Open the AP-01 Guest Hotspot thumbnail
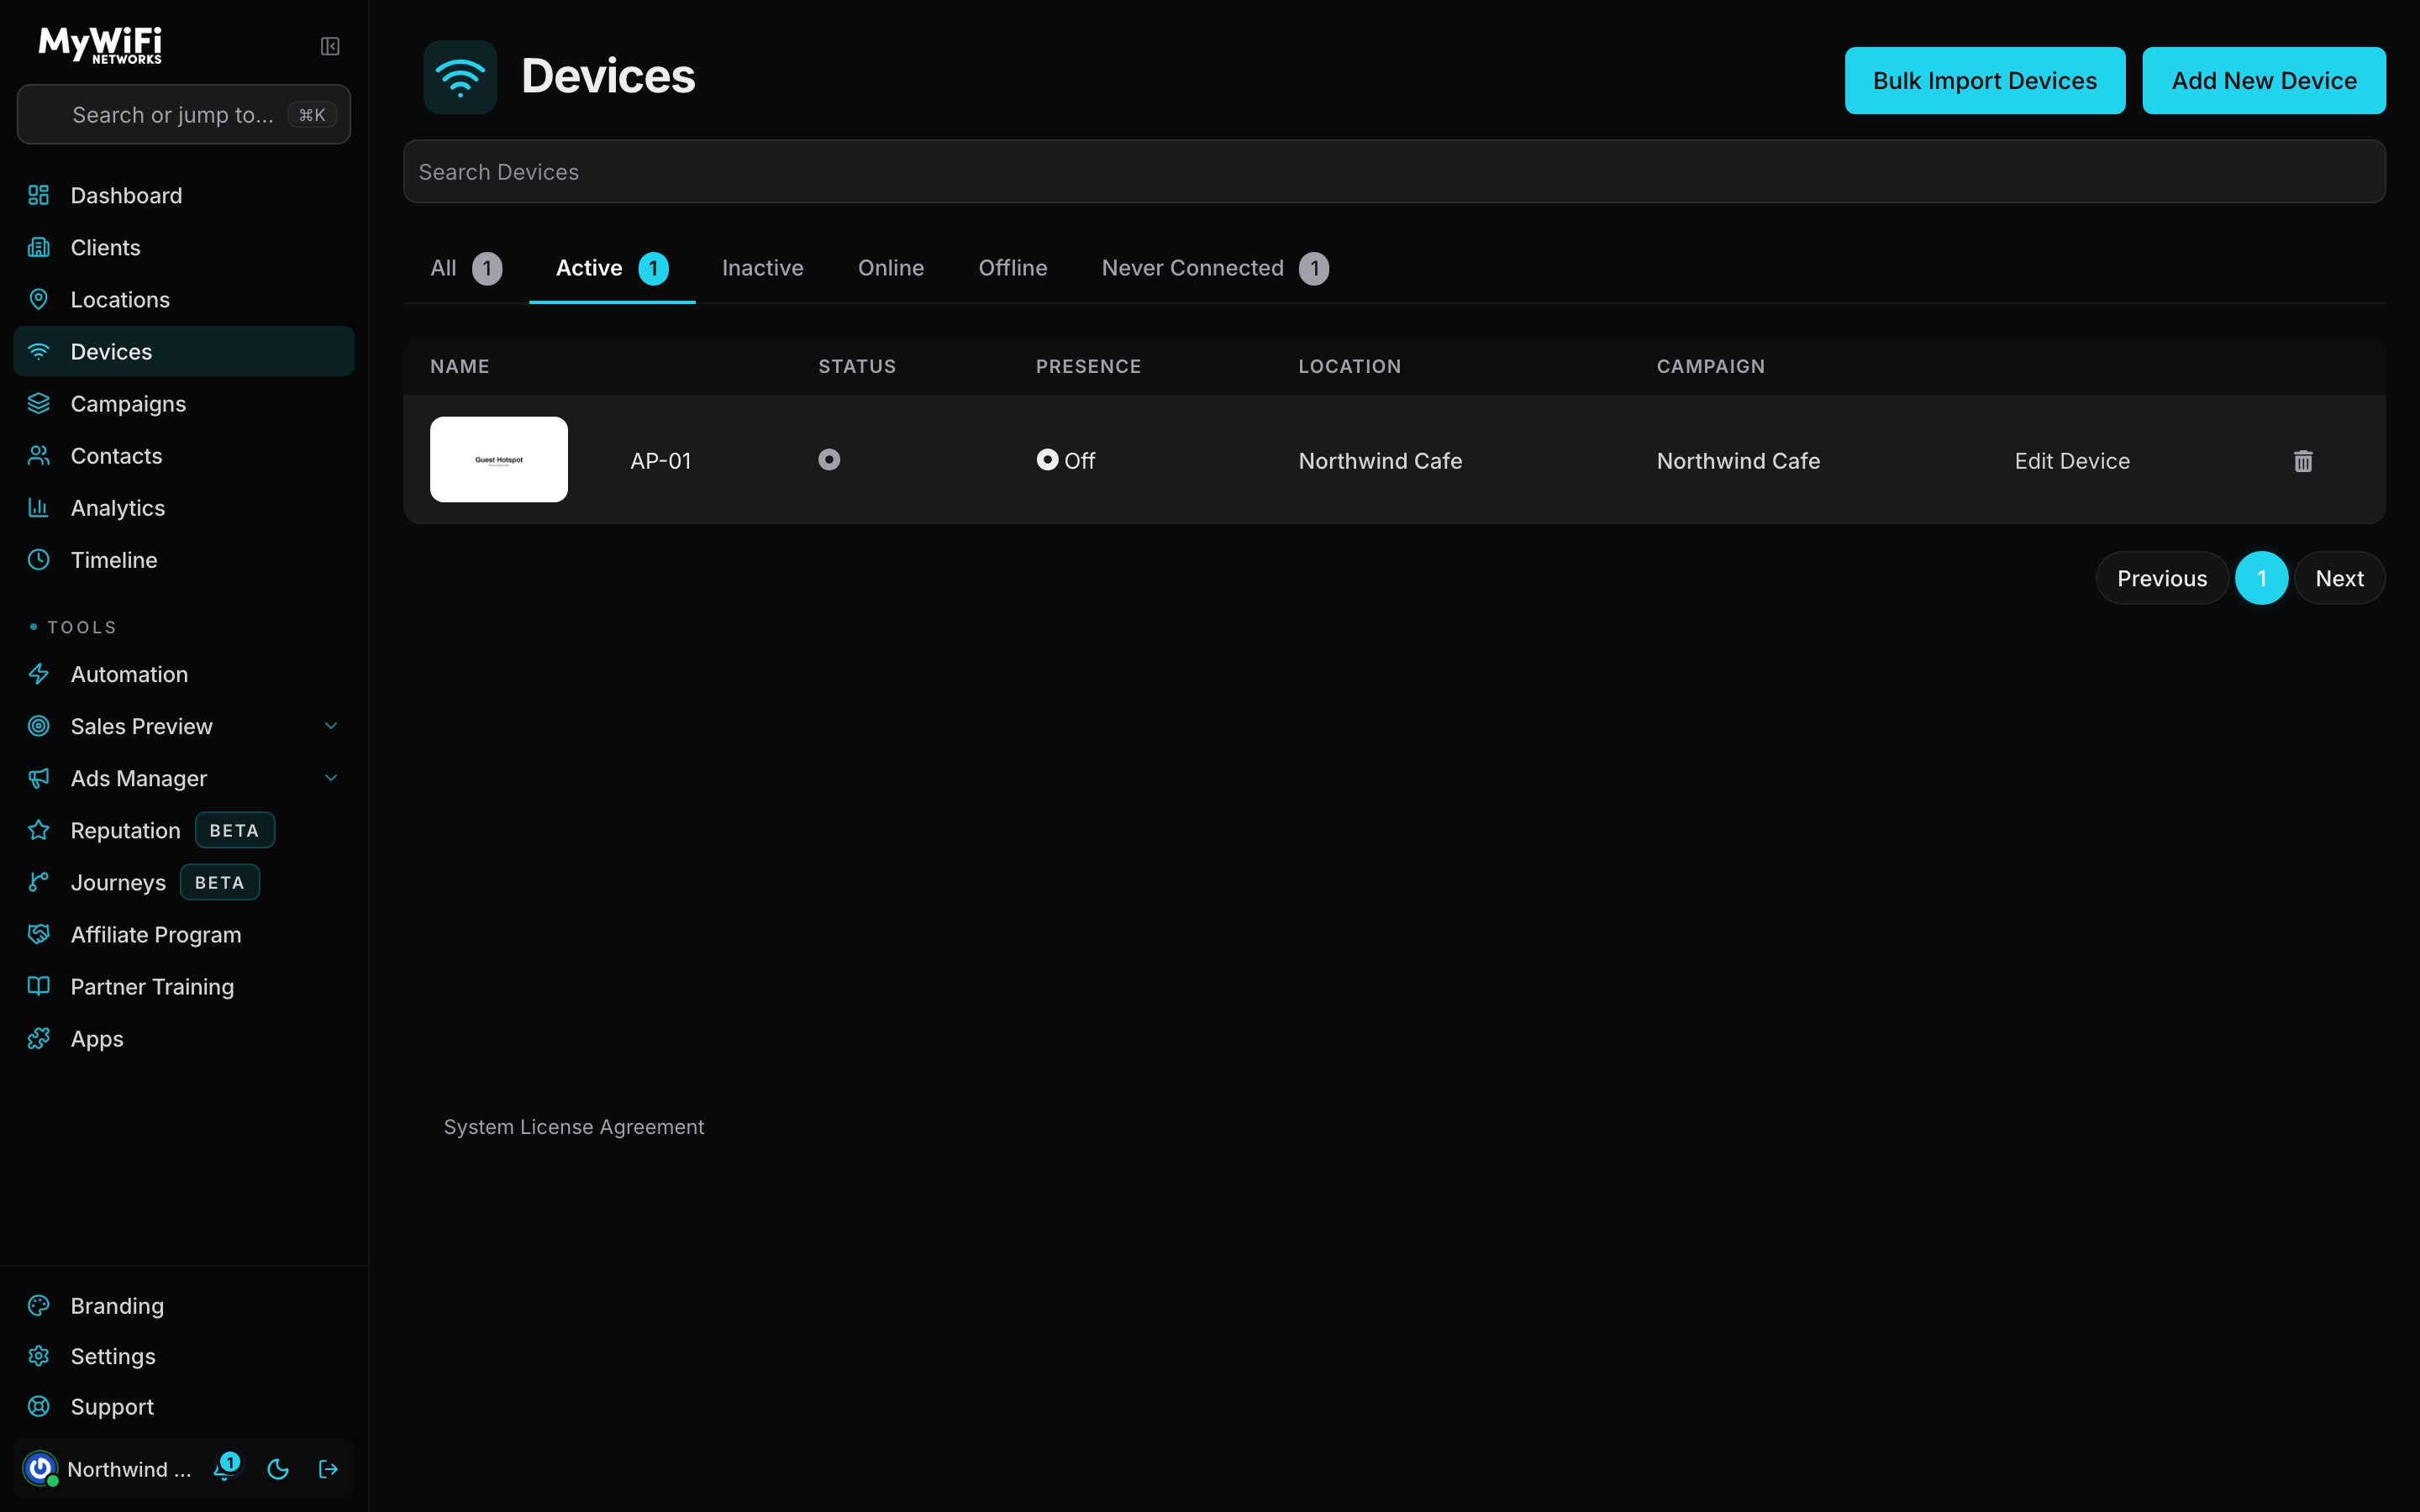This screenshot has width=2420, height=1512. (499, 459)
